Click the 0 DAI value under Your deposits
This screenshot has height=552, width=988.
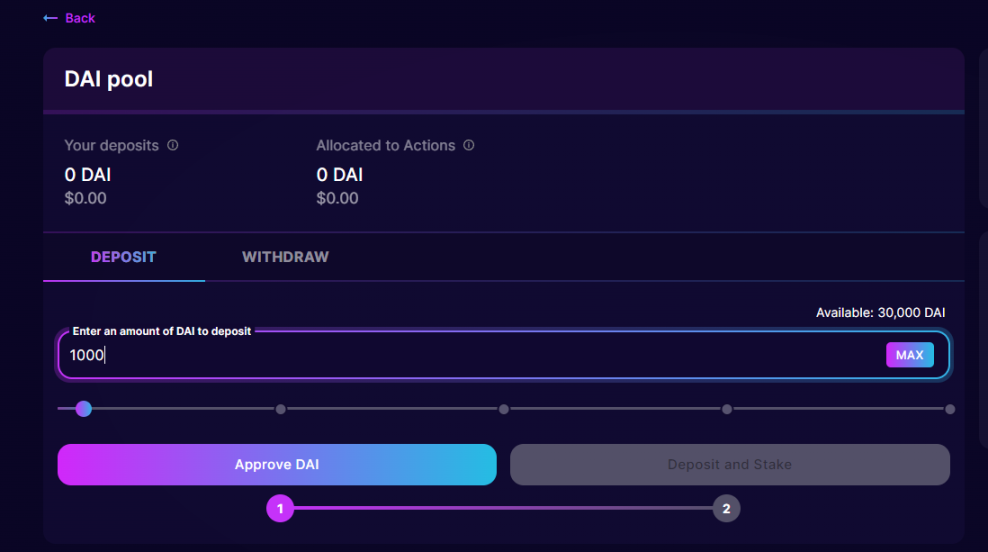88,175
